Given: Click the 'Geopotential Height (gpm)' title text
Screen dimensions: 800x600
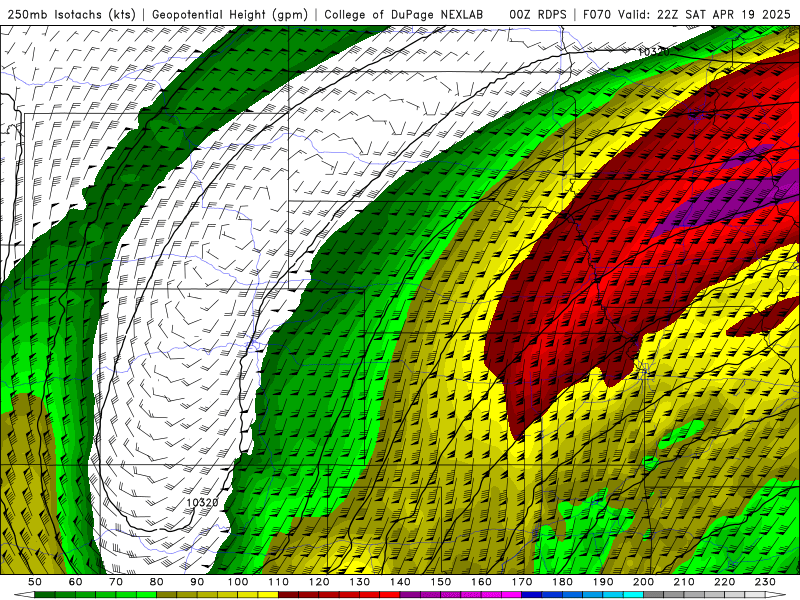Looking at the screenshot, I should tap(230, 14).
